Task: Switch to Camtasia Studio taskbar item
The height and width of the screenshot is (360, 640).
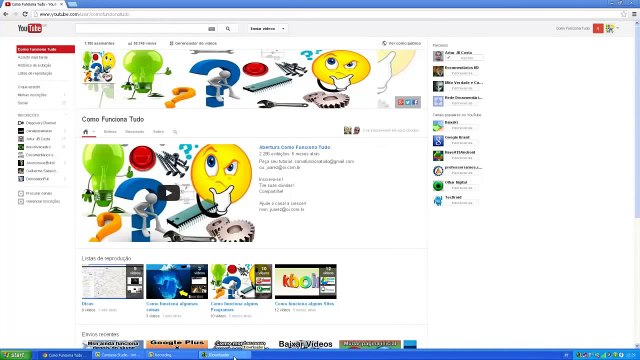Action: point(118,355)
